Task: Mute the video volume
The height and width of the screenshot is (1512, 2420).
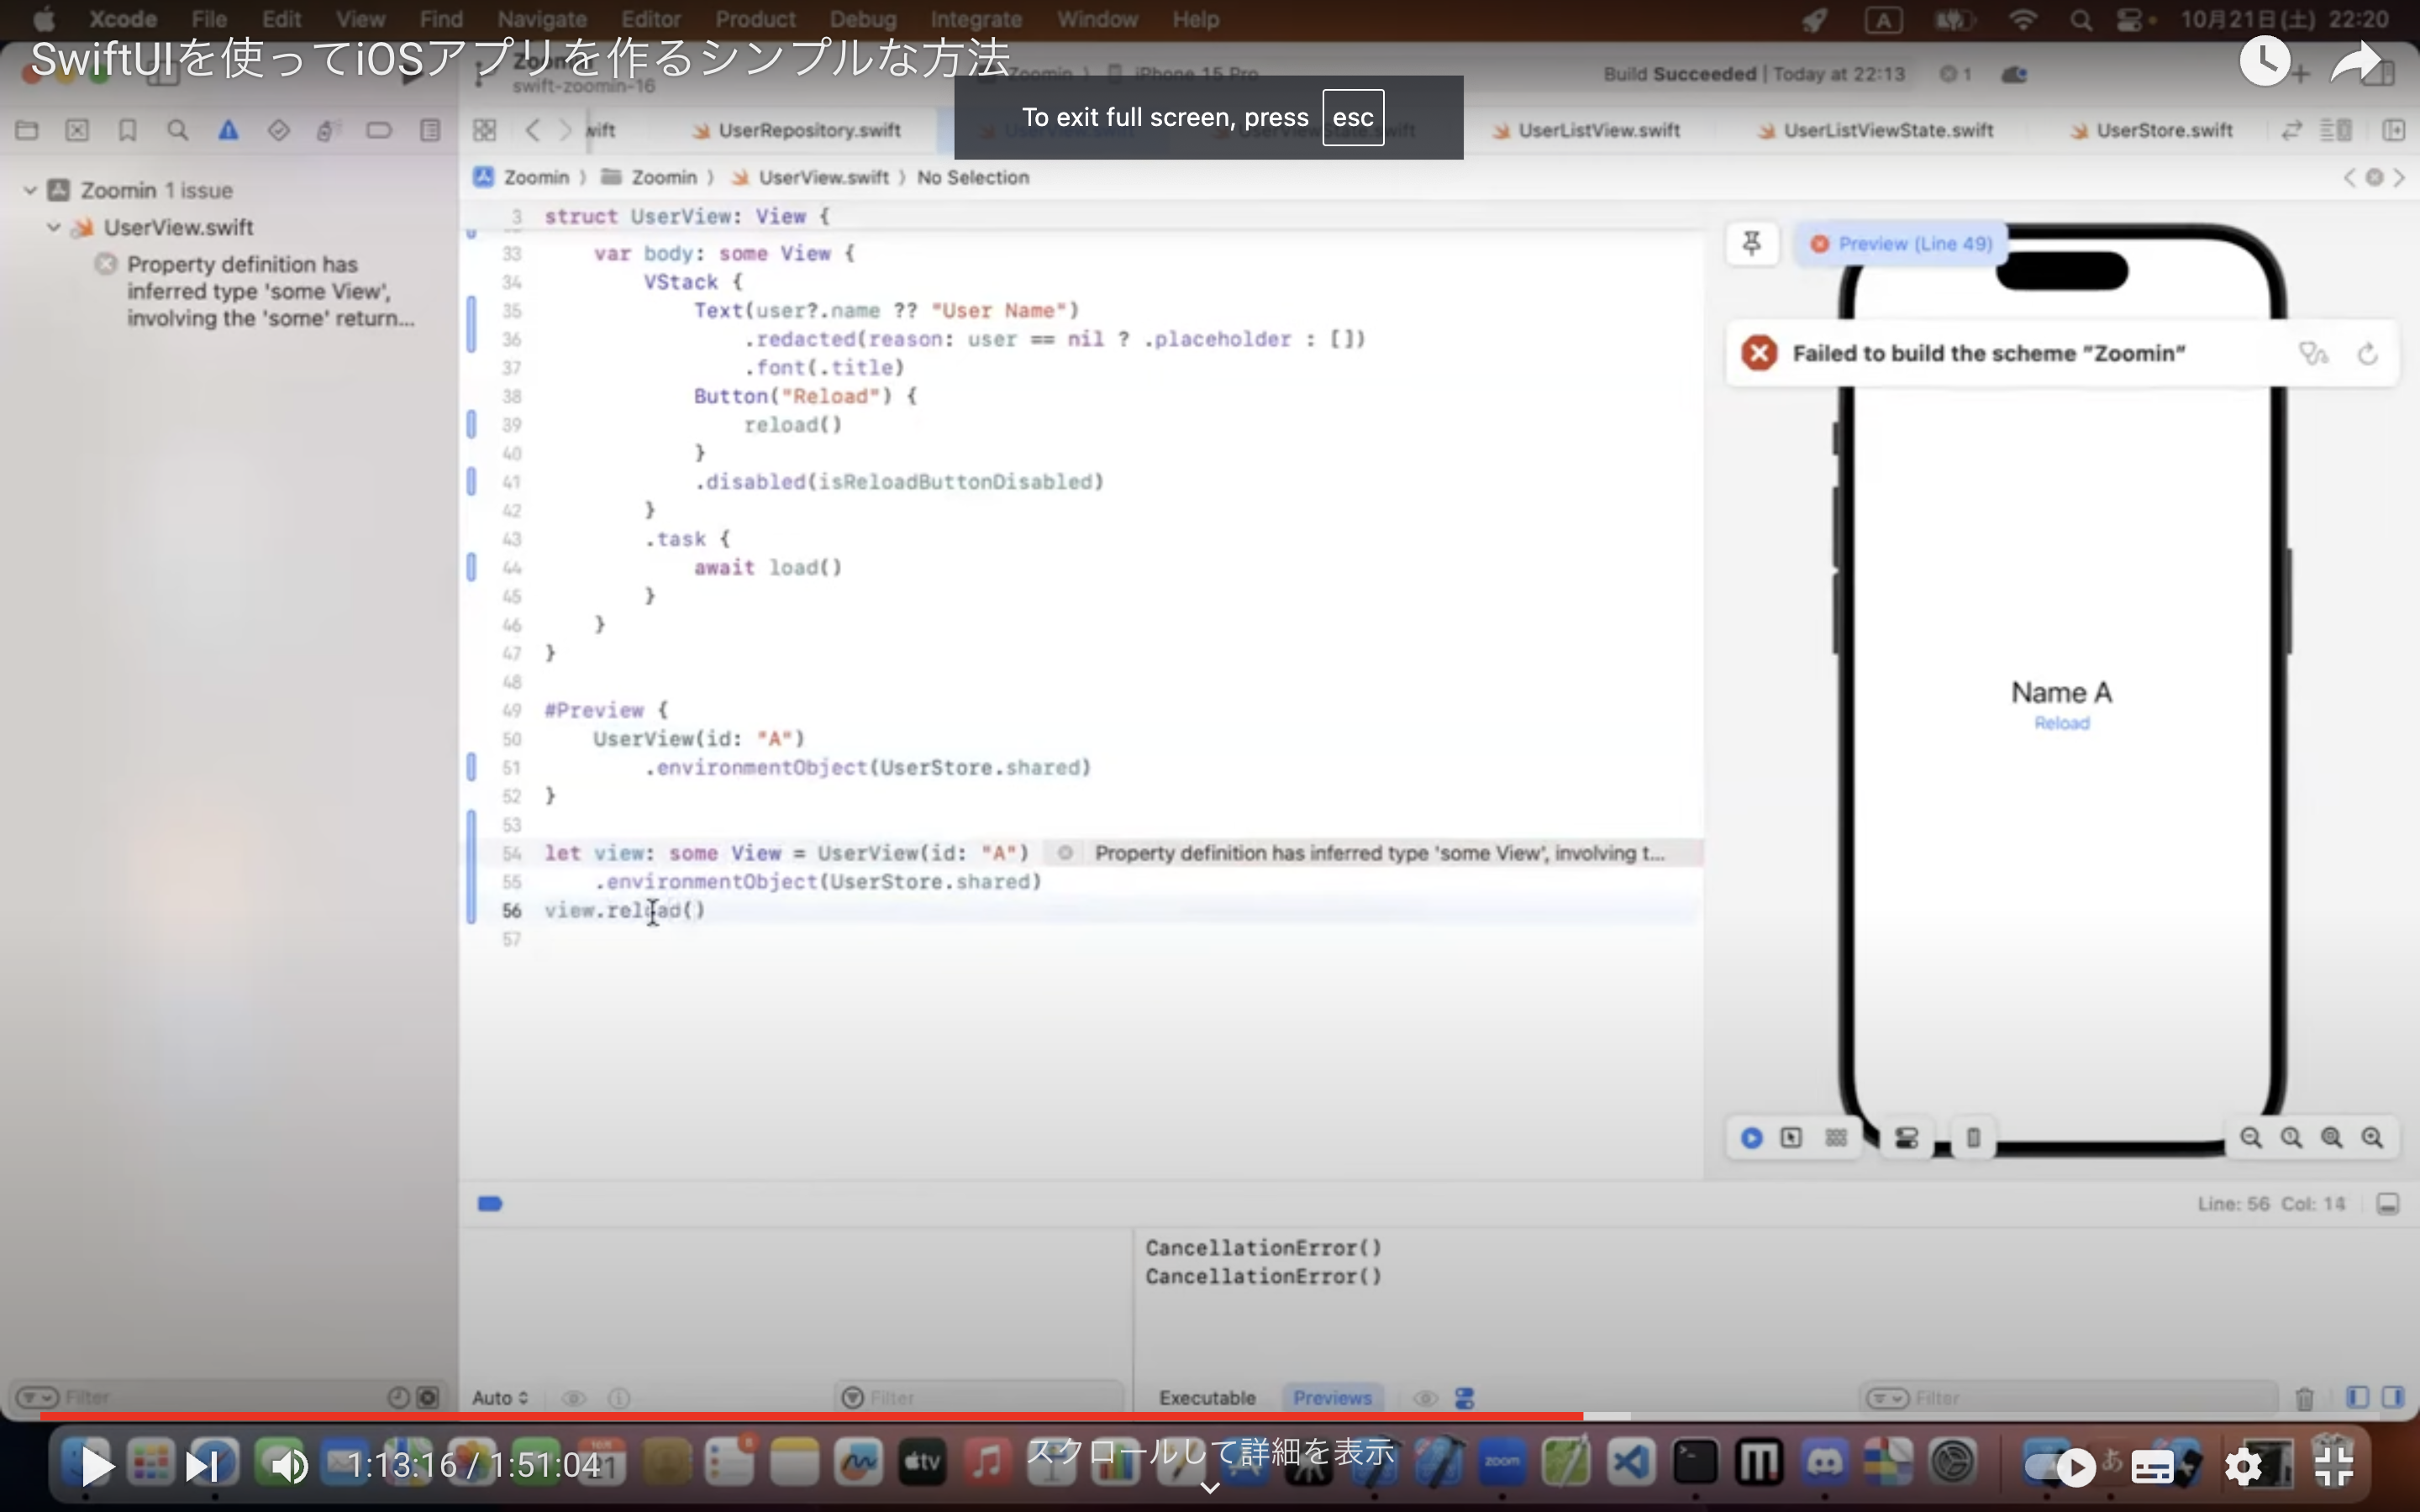Action: pyautogui.click(x=288, y=1467)
